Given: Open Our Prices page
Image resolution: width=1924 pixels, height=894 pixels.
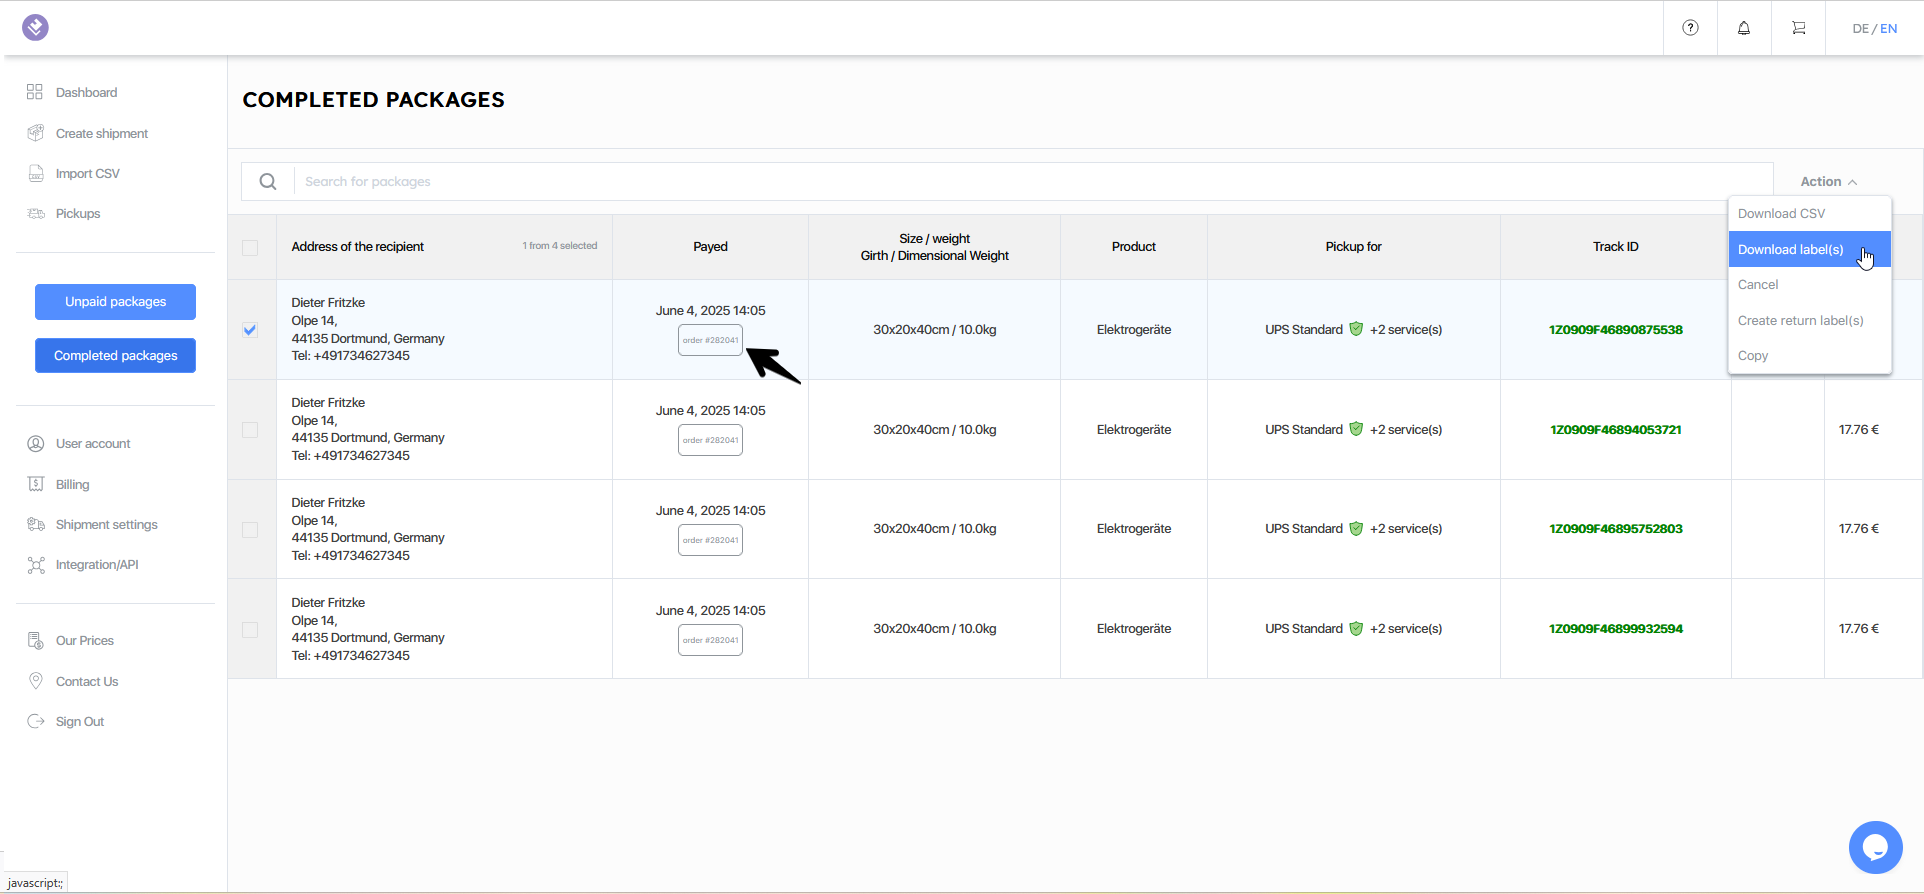Looking at the screenshot, I should pos(85,641).
